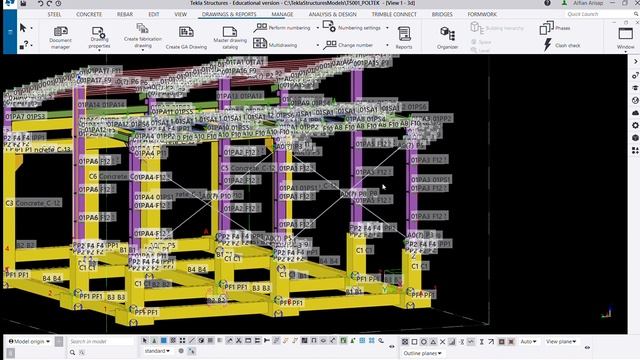640x360 pixels.
Task: Open the undo history clock icon
Action: click(59, 3)
